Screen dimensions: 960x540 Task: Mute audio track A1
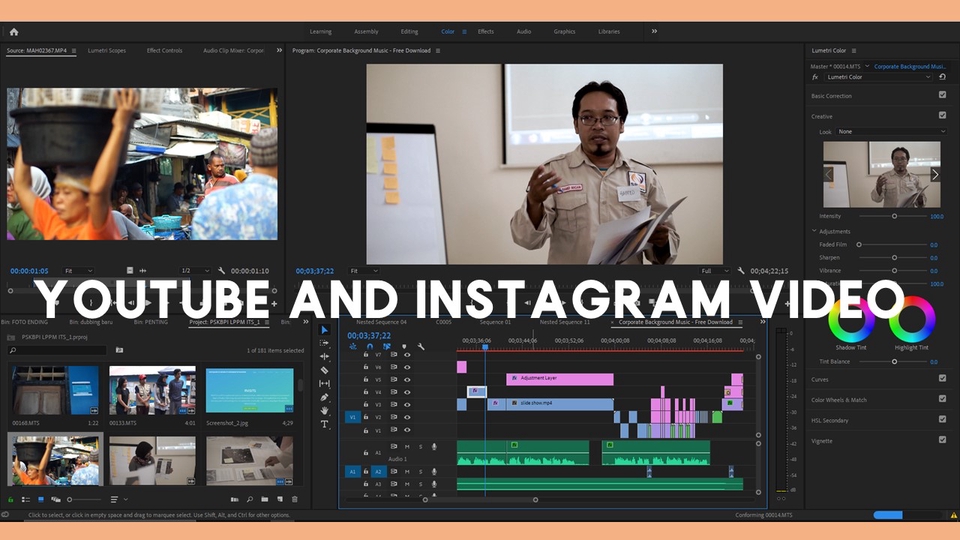[407, 447]
